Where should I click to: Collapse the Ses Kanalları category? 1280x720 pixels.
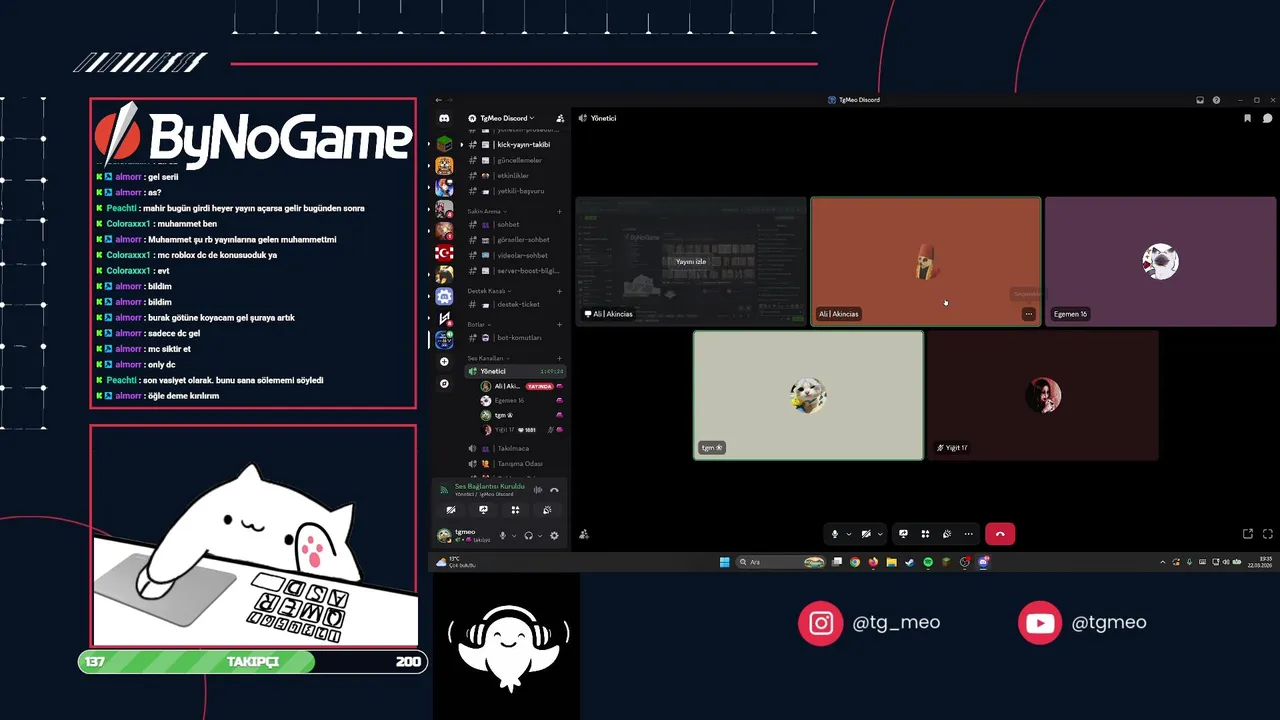(489, 358)
